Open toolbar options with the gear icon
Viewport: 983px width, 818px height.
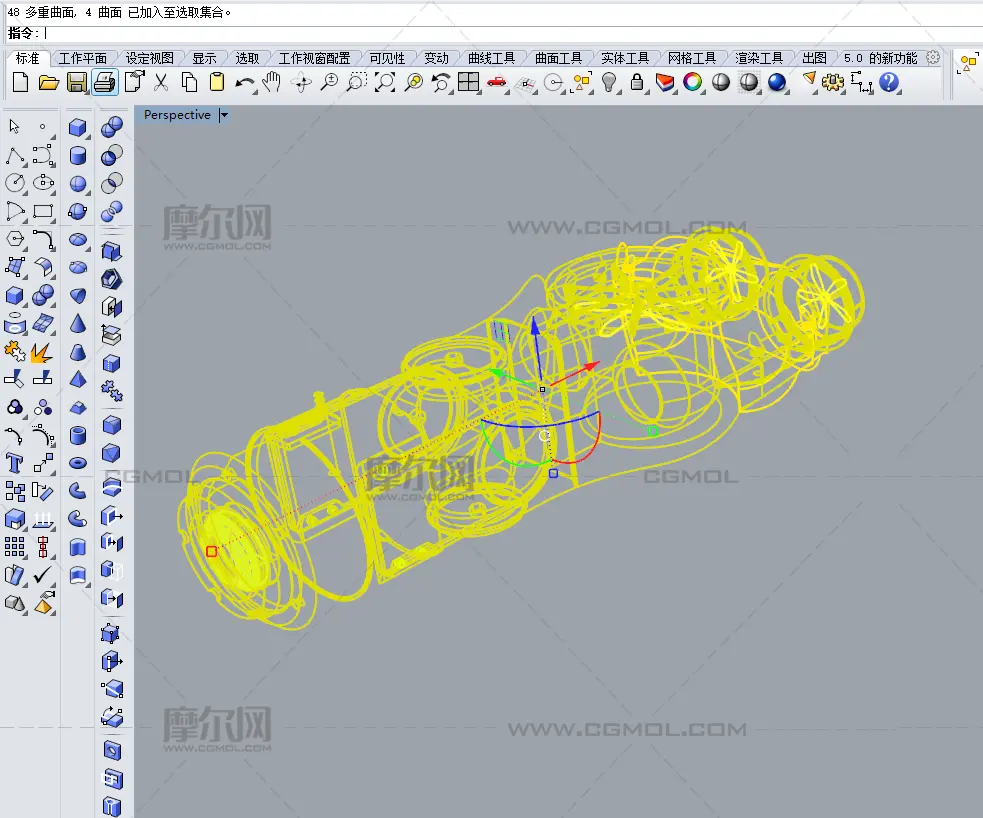(x=933, y=58)
